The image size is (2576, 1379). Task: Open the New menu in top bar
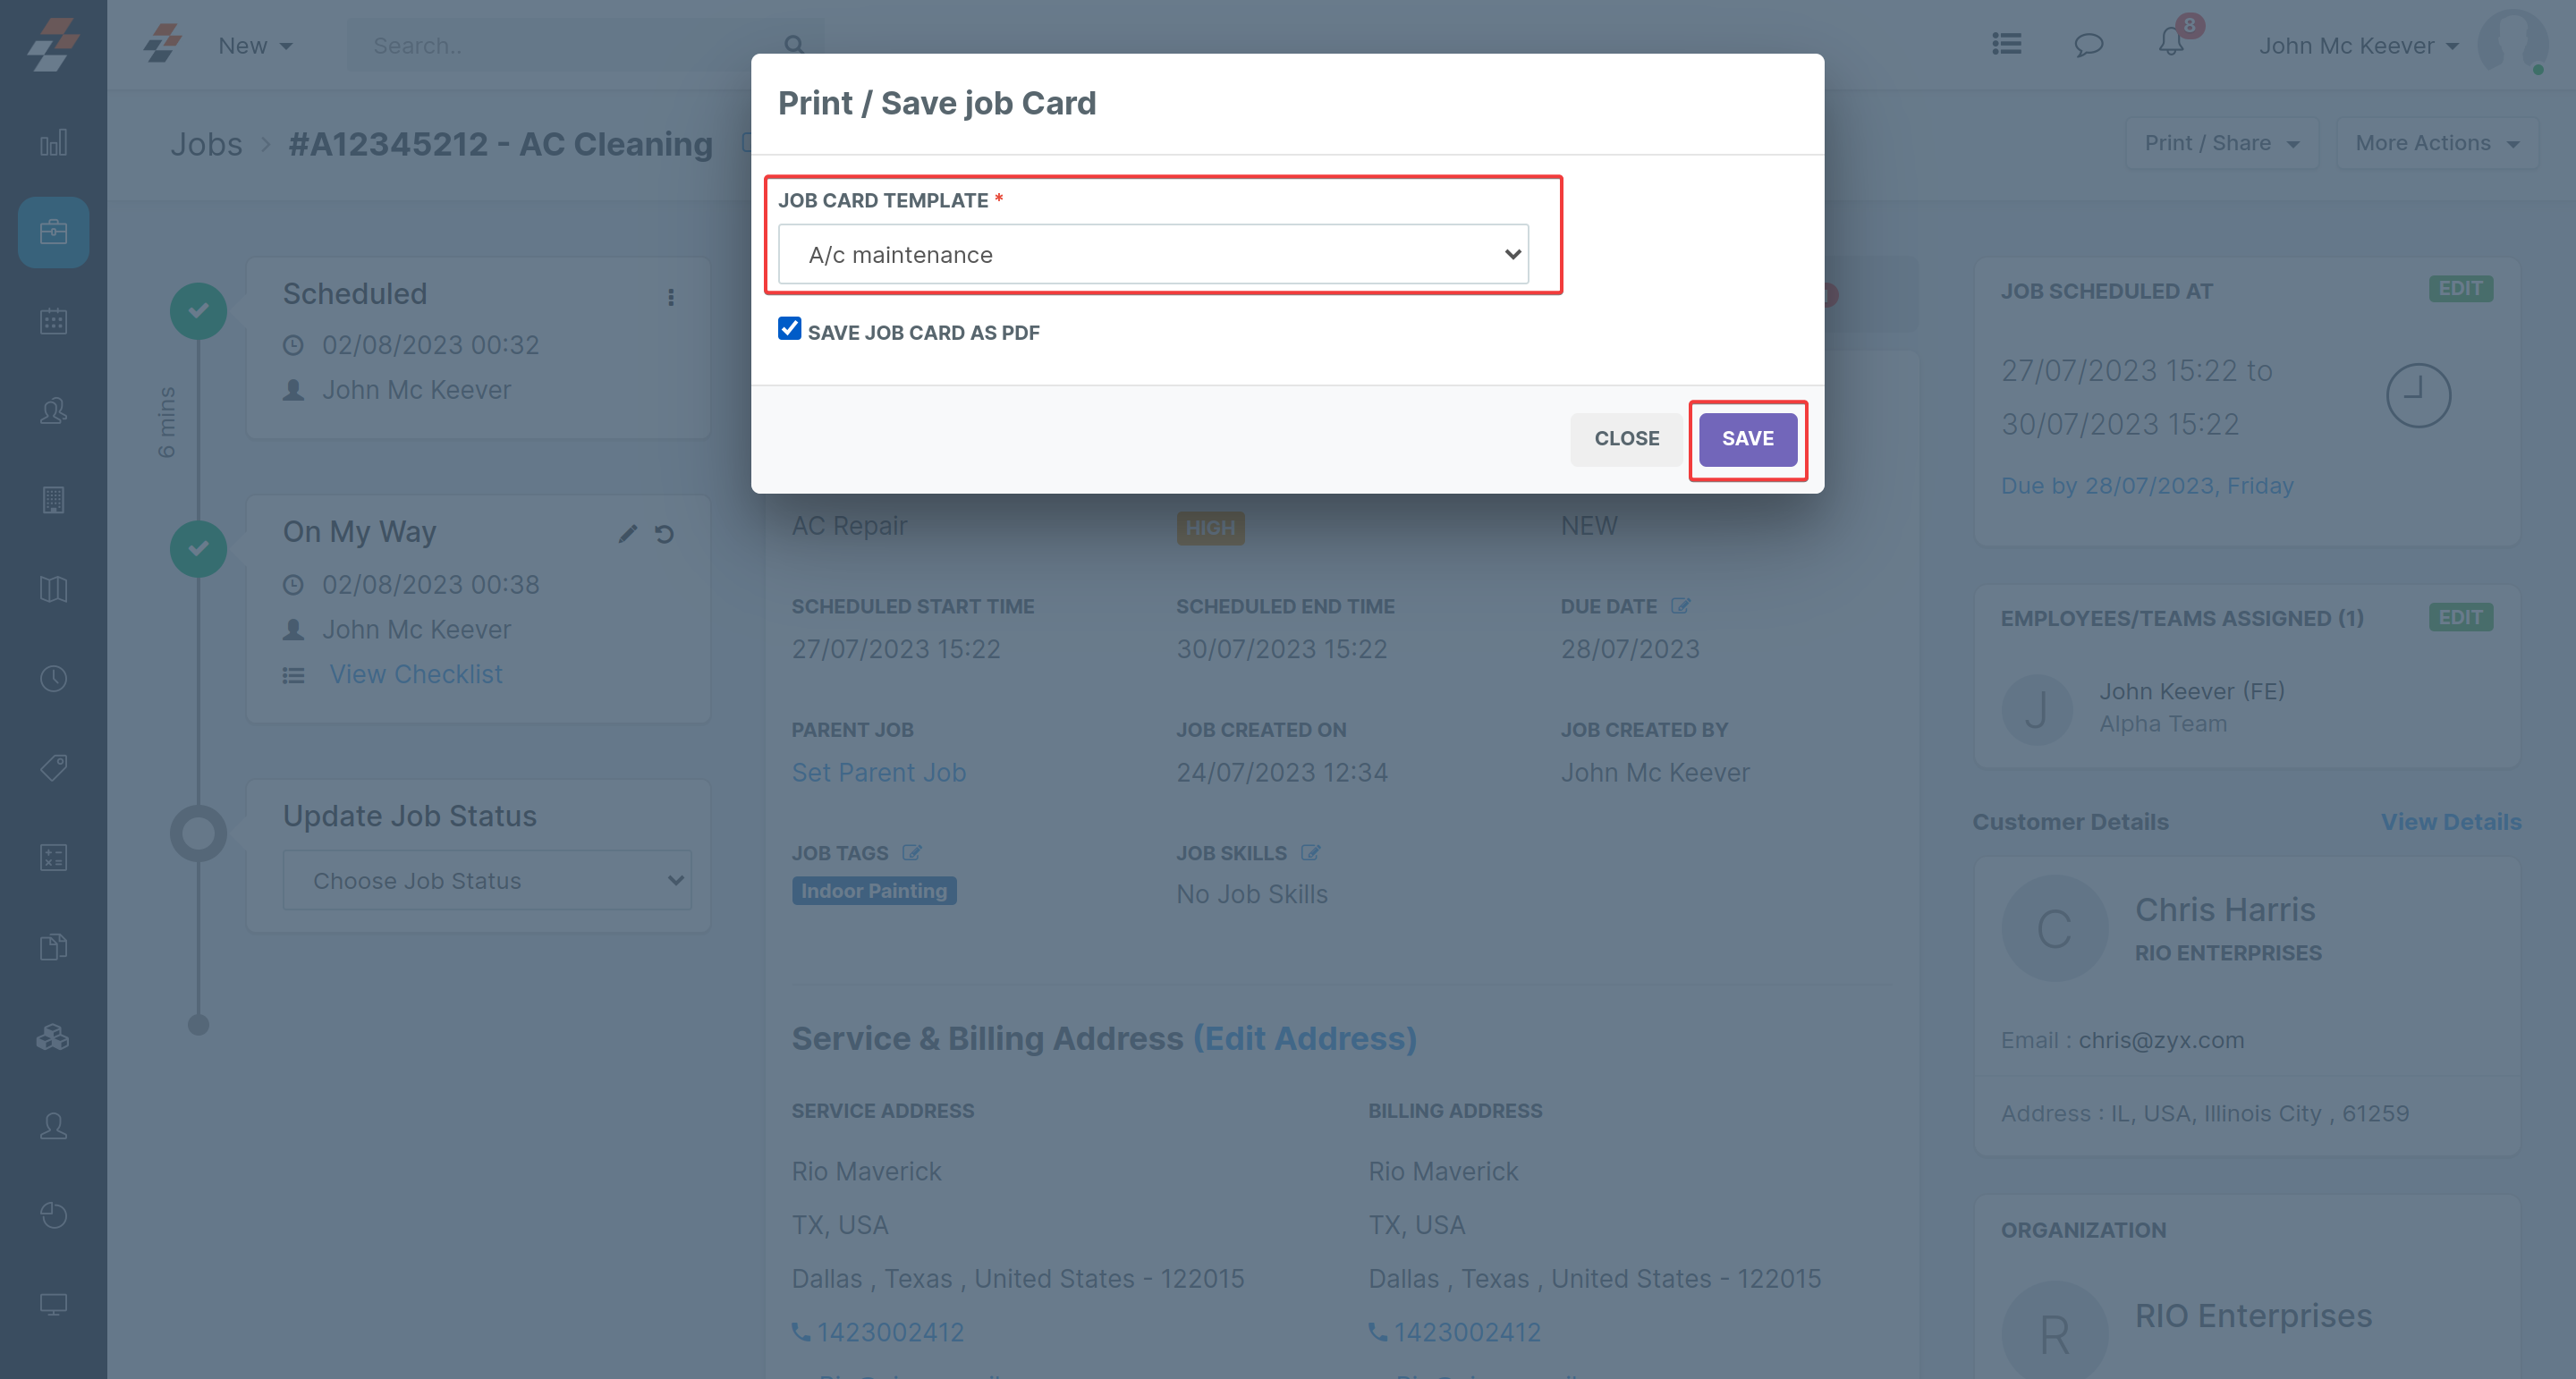(255, 46)
